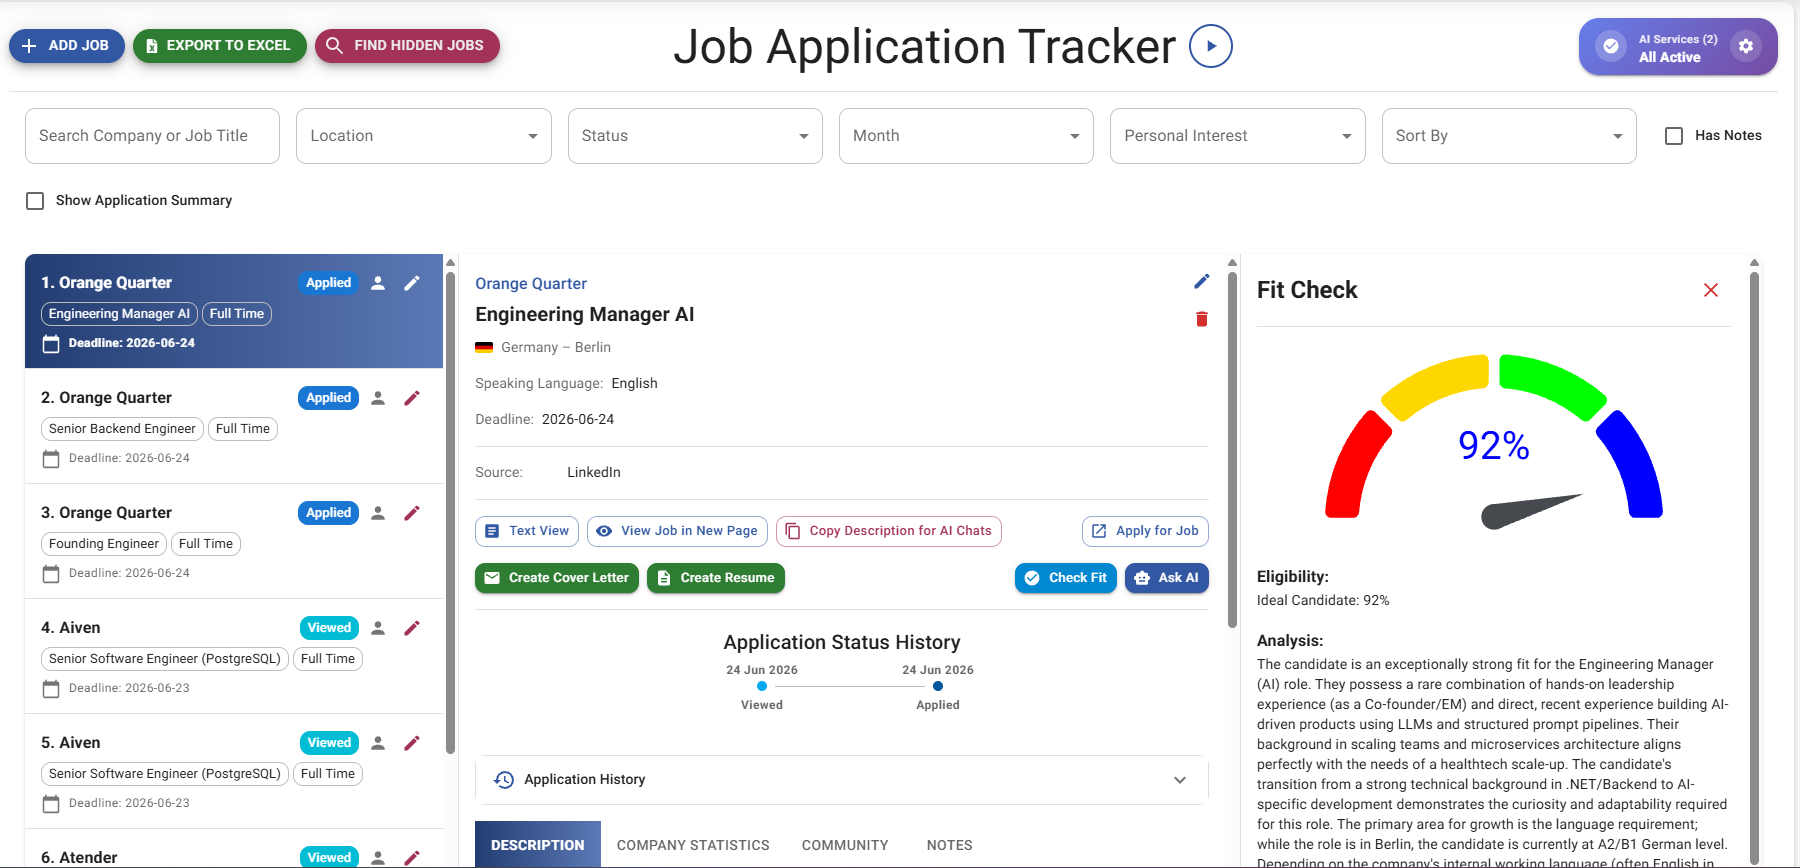Open the Personal Interest dropdown
The height and width of the screenshot is (868, 1800).
click(1238, 136)
